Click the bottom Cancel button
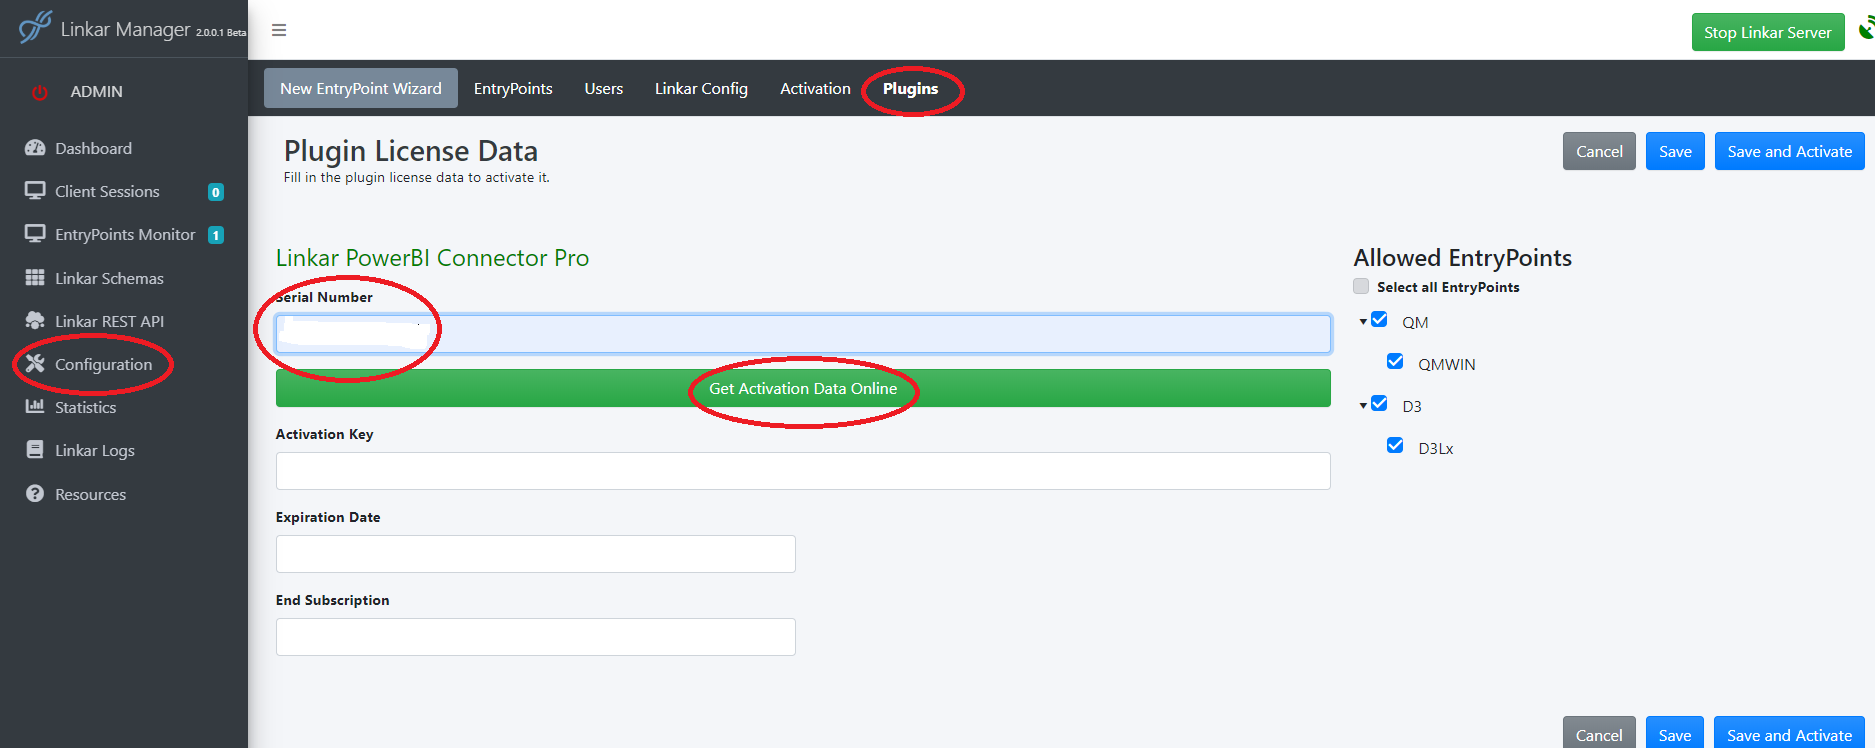Viewport: 1875px width, 748px height. (x=1599, y=734)
